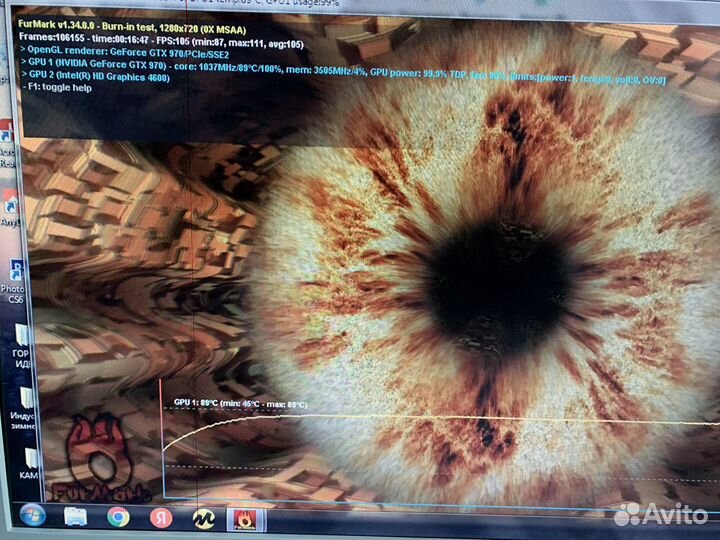Image resolution: width=720 pixels, height=540 pixels.
Task: Select the Acrobat Reader desktop shortcut
Action: tap(6, 138)
